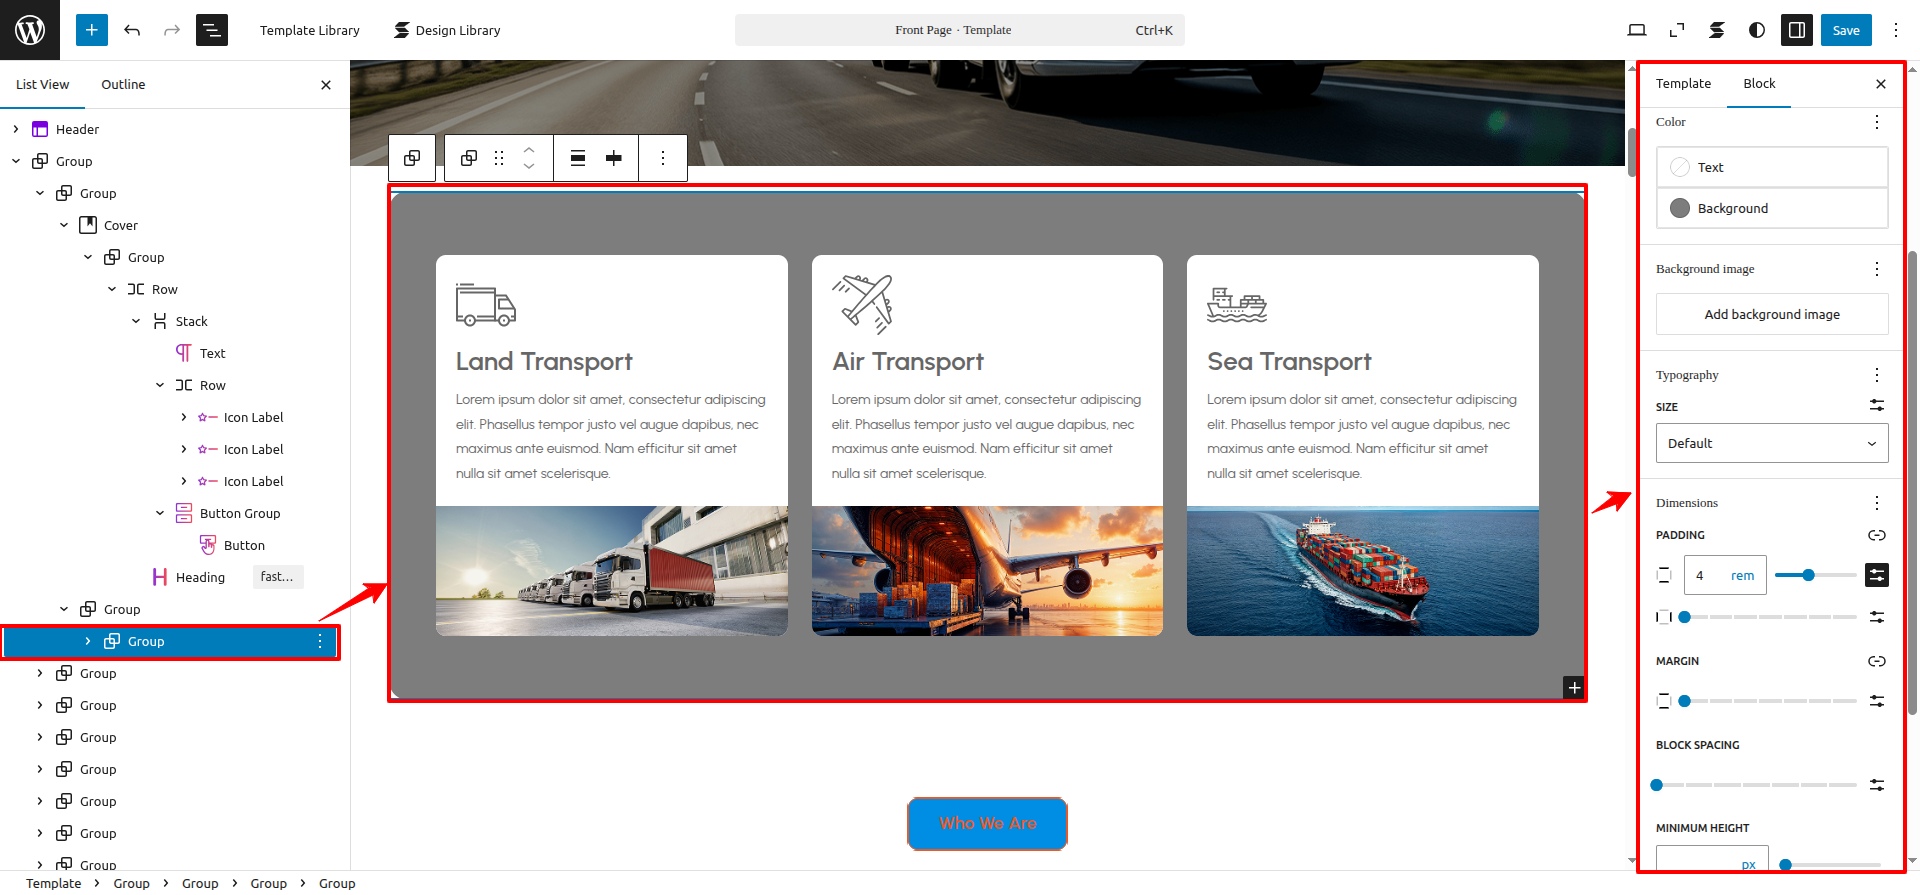Click the undo arrow icon

click(x=132, y=30)
